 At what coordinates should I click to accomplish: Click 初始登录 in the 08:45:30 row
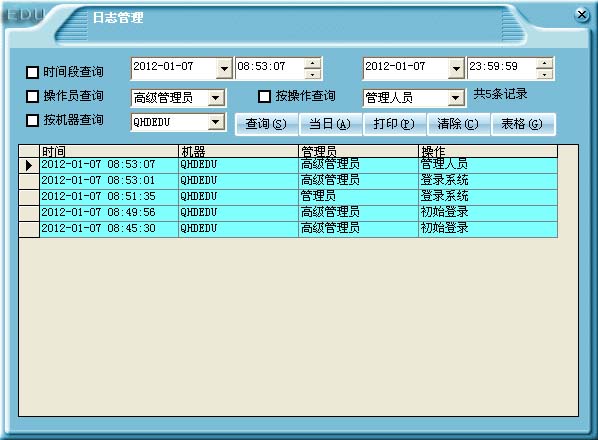(x=444, y=228)
